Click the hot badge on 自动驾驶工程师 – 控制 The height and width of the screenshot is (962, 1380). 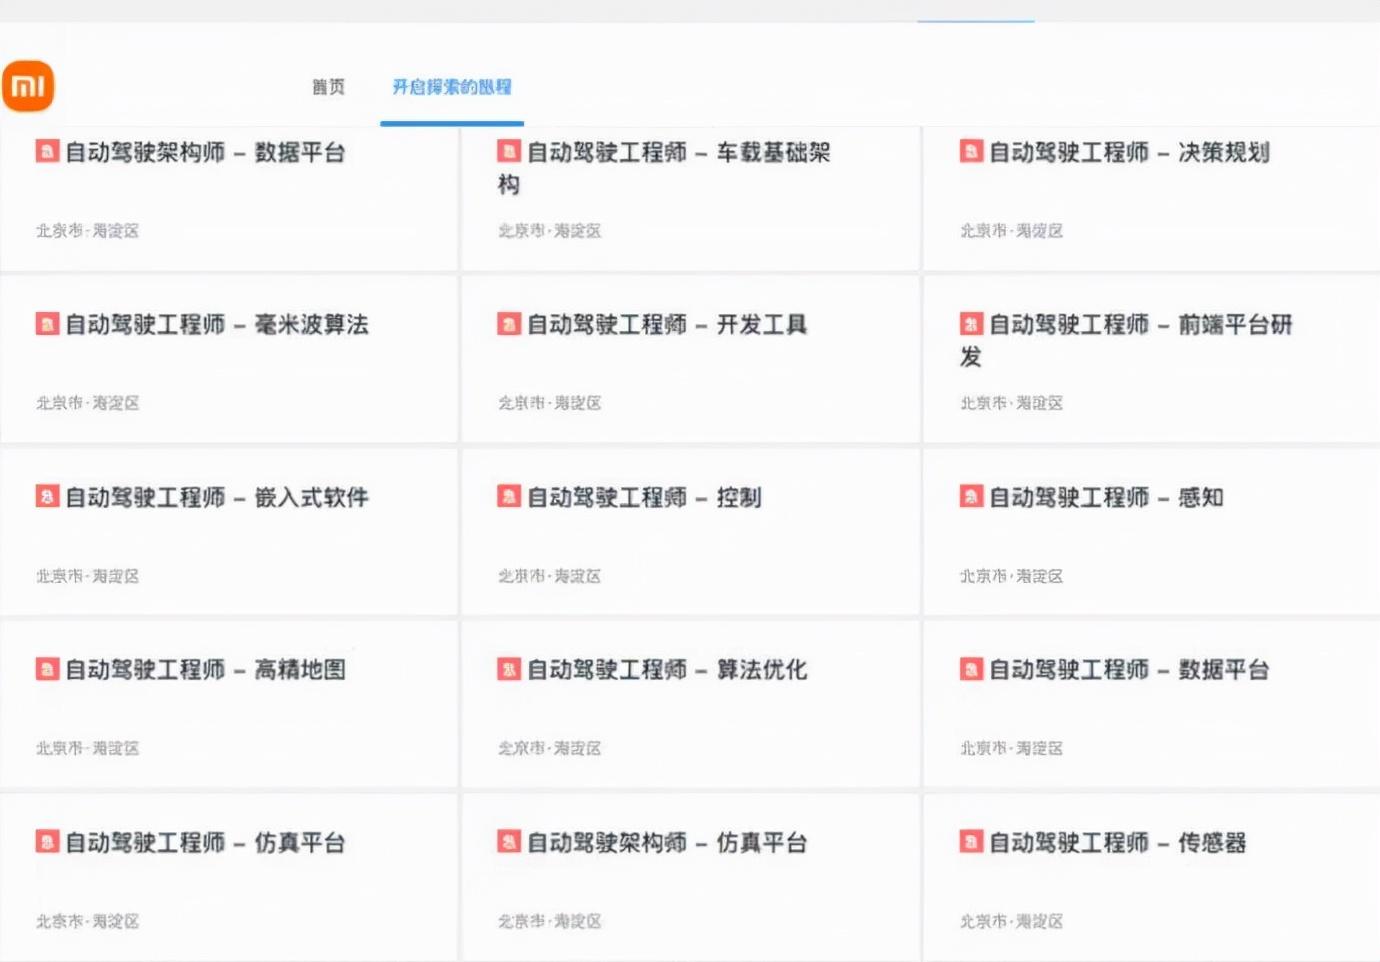tap(508, 496)
